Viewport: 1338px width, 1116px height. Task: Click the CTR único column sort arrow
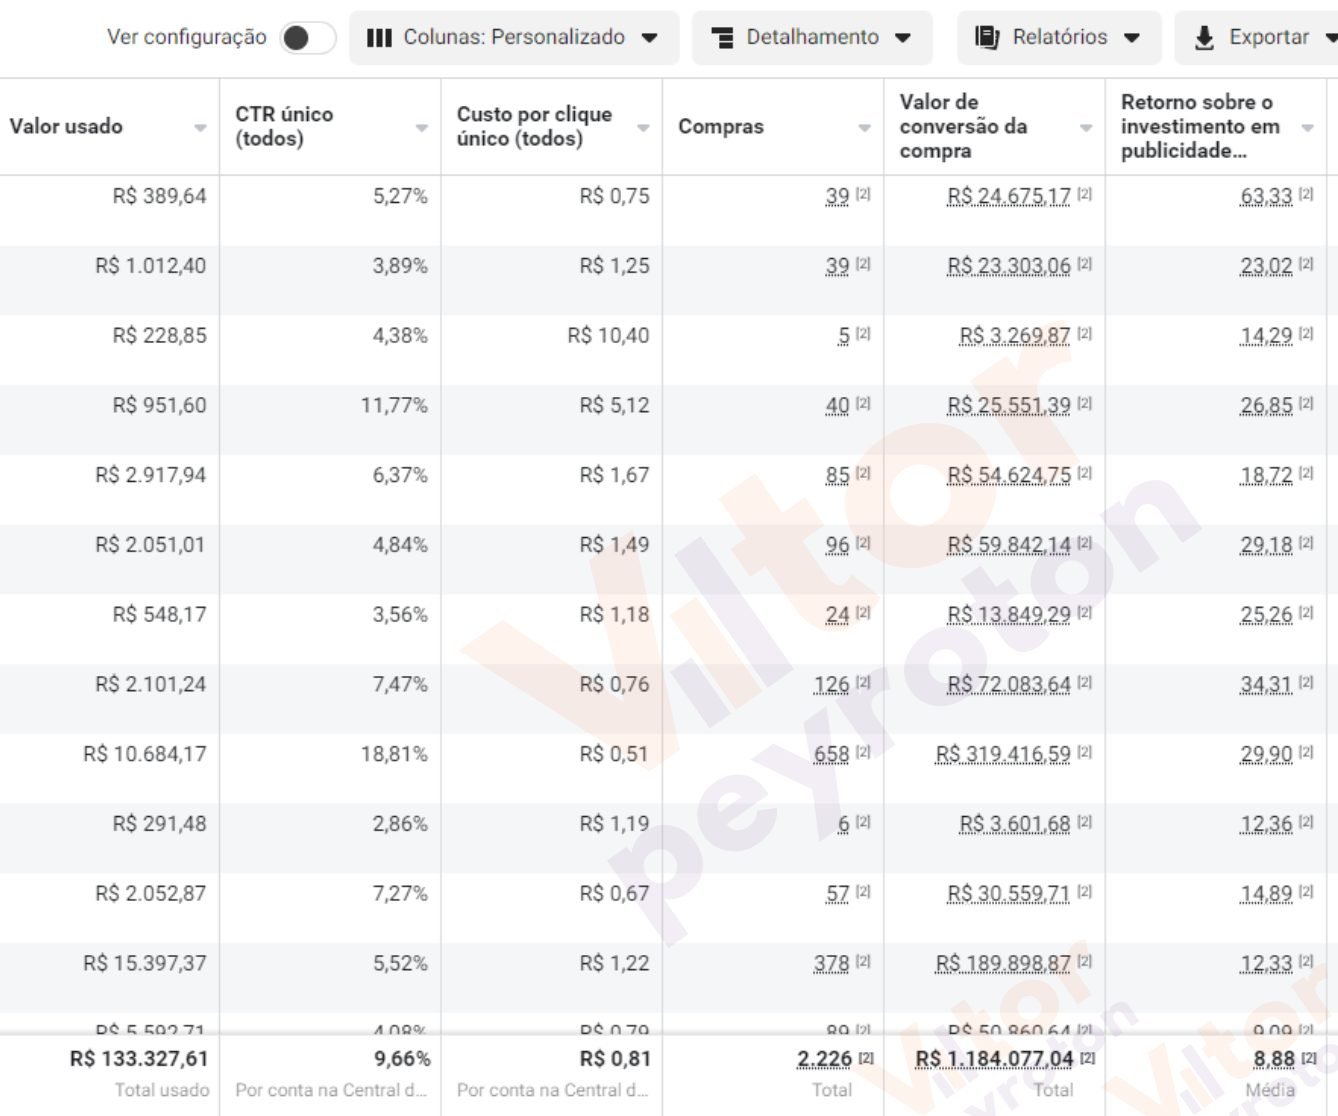coord(421,128)
